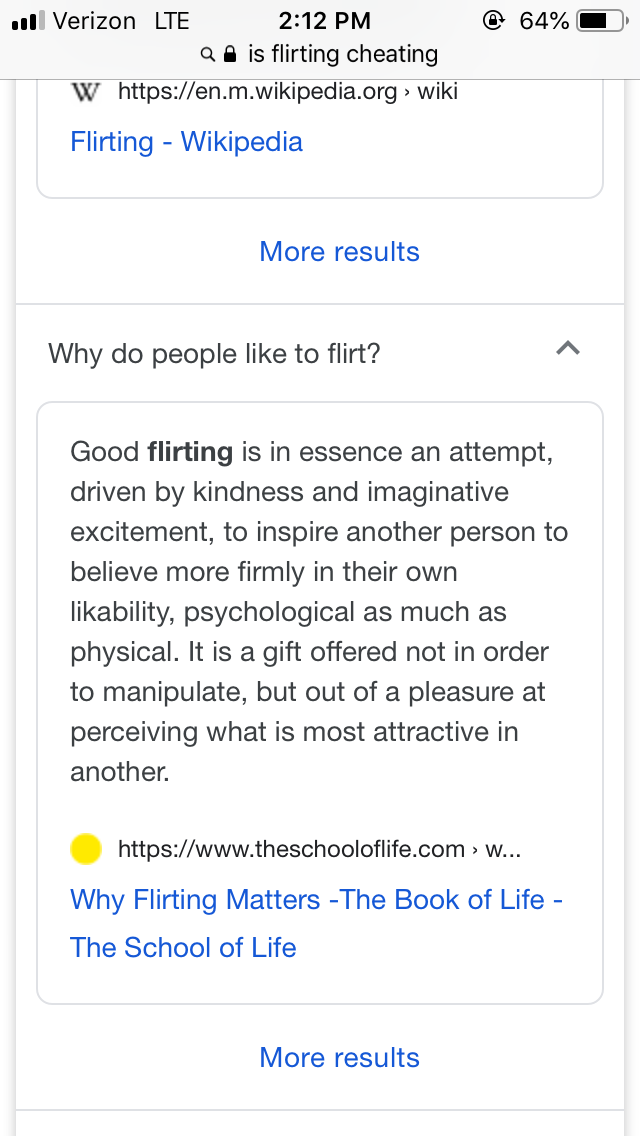Tap the 'is flirting cheating' address bar text
The image size is (640, 1136).
coord(342,54)
